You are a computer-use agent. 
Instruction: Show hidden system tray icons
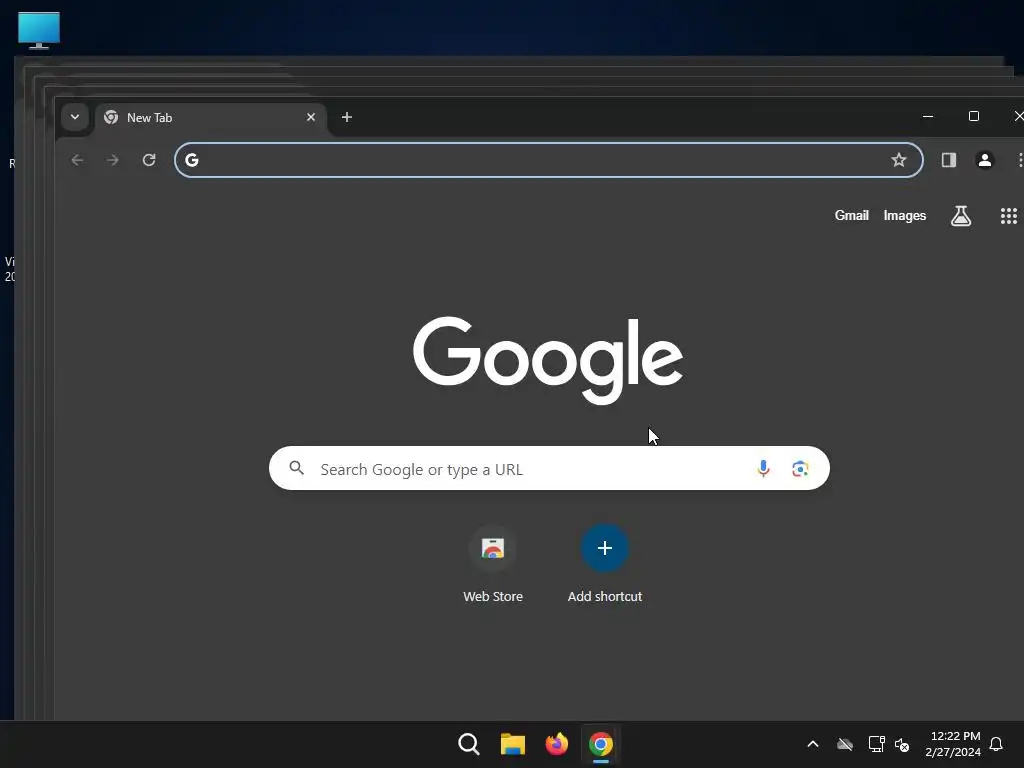(813, 744)
